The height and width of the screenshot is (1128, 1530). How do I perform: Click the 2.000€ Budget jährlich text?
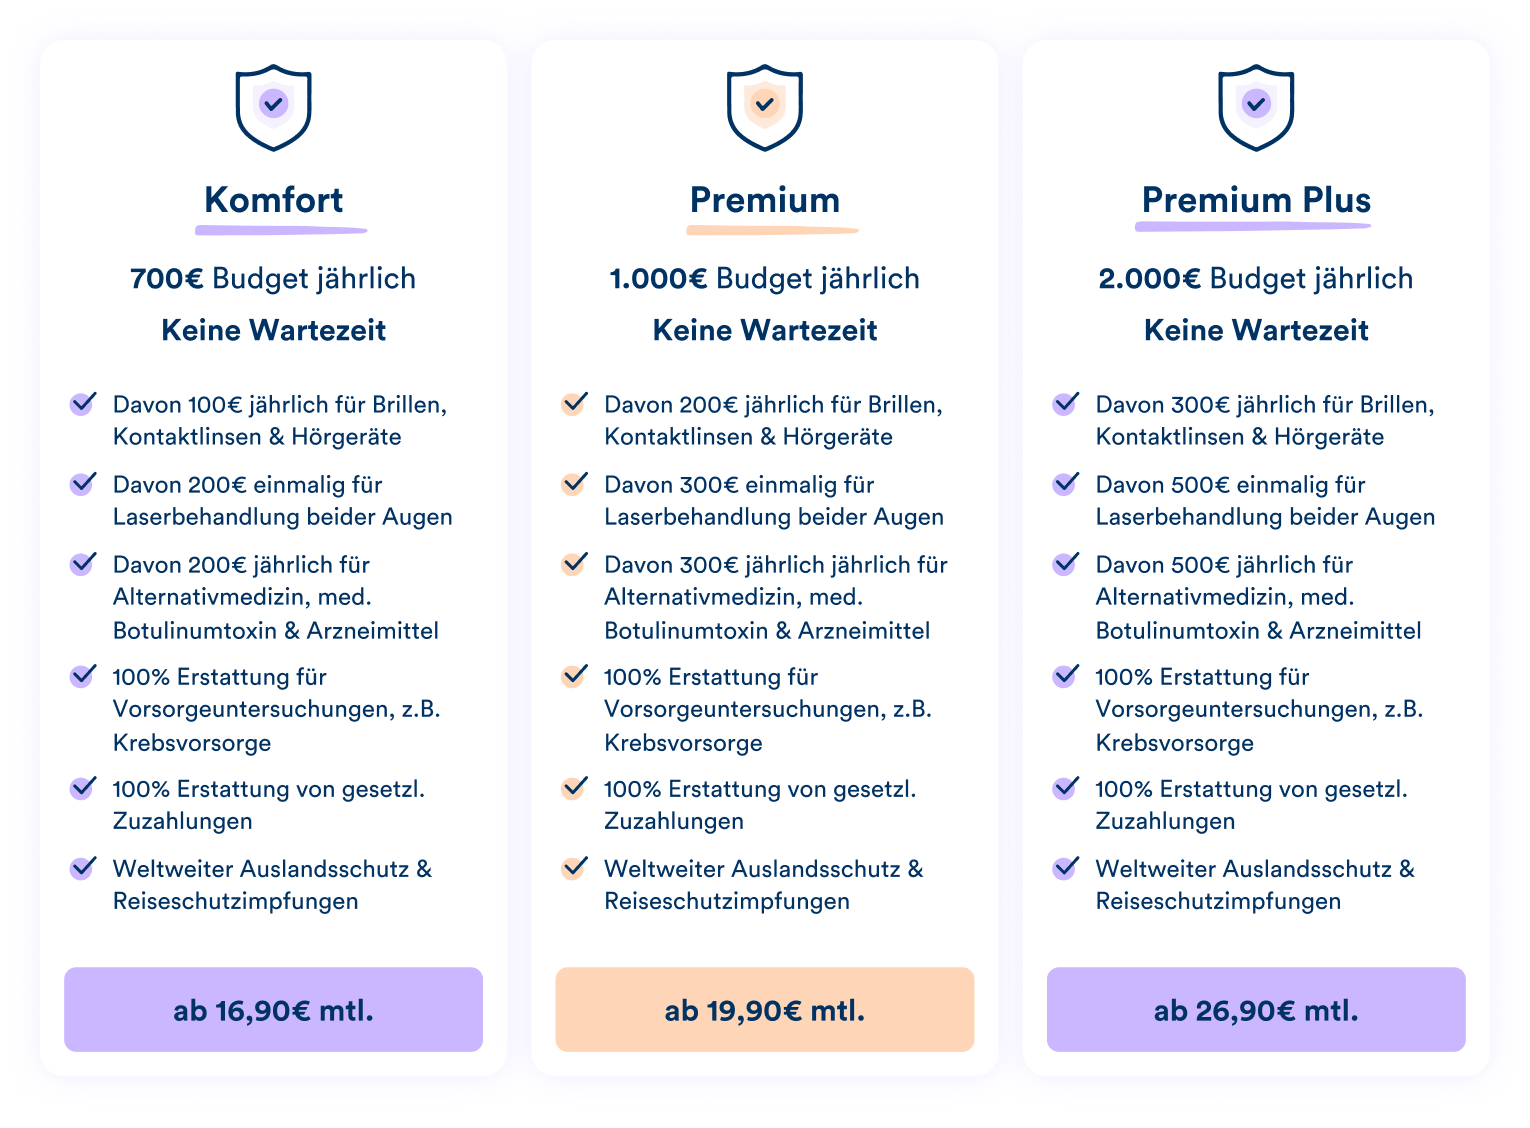click(x=1256, y=278)
